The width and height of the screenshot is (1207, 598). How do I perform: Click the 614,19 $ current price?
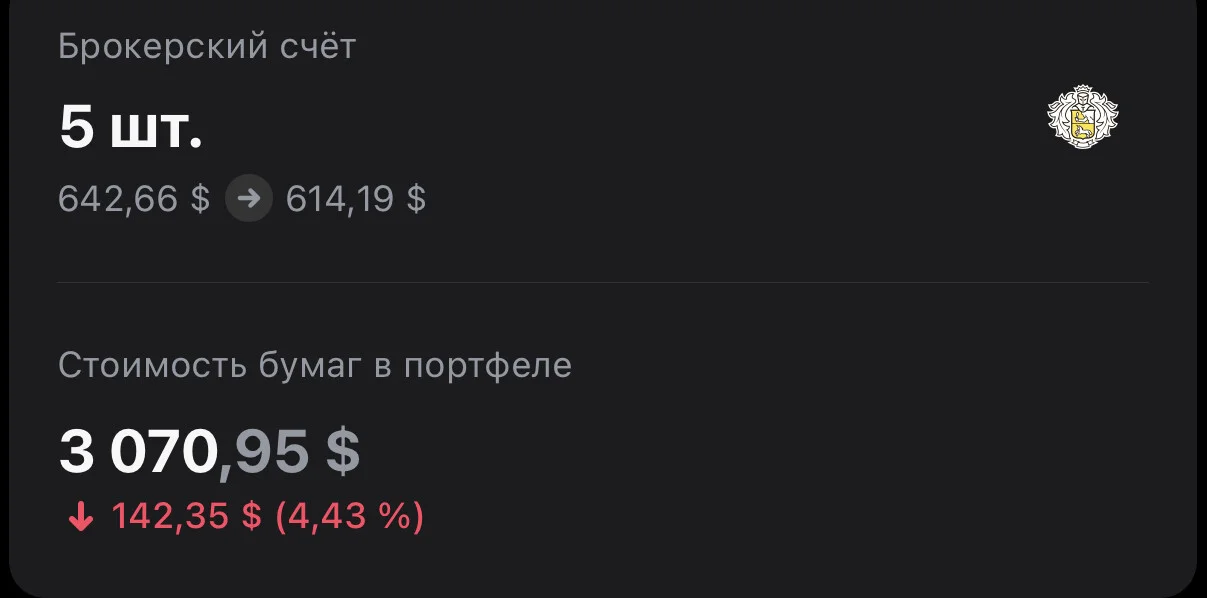pyautogui.click(x=356, y=199)
